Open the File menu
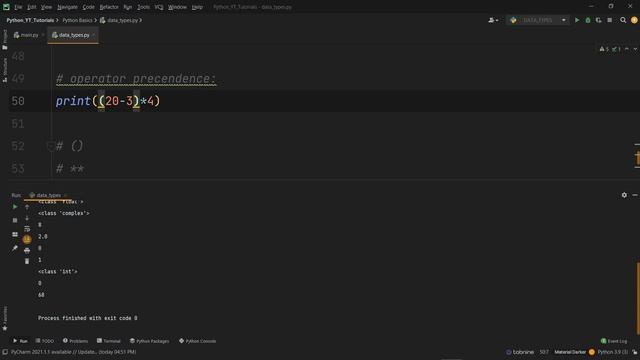640x360 pixels. tap(18, 7)
